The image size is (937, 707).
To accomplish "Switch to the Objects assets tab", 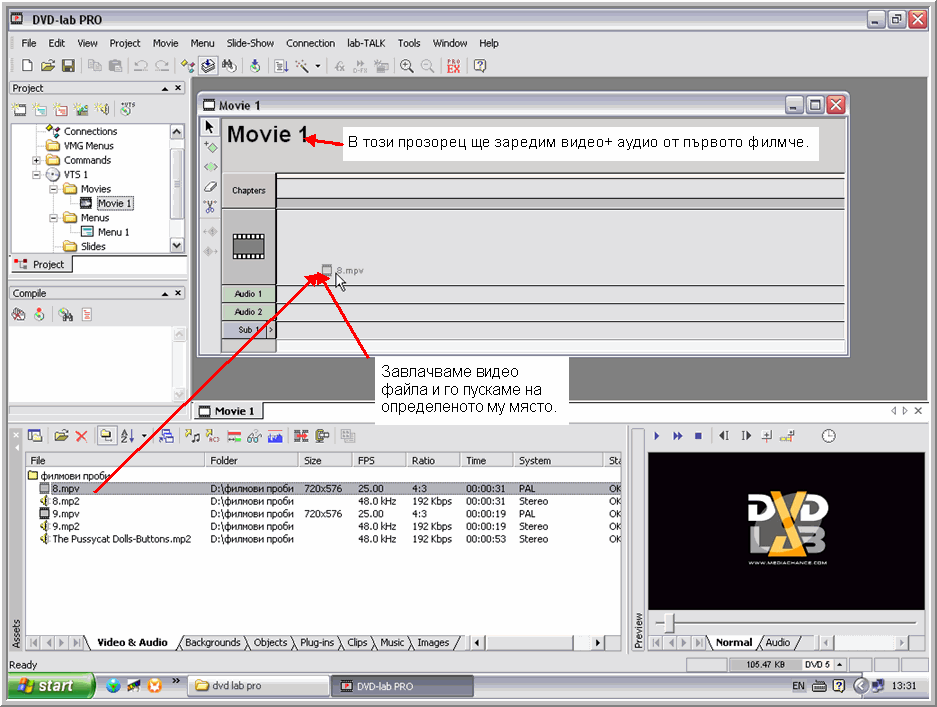I will (x=271, y=642).
